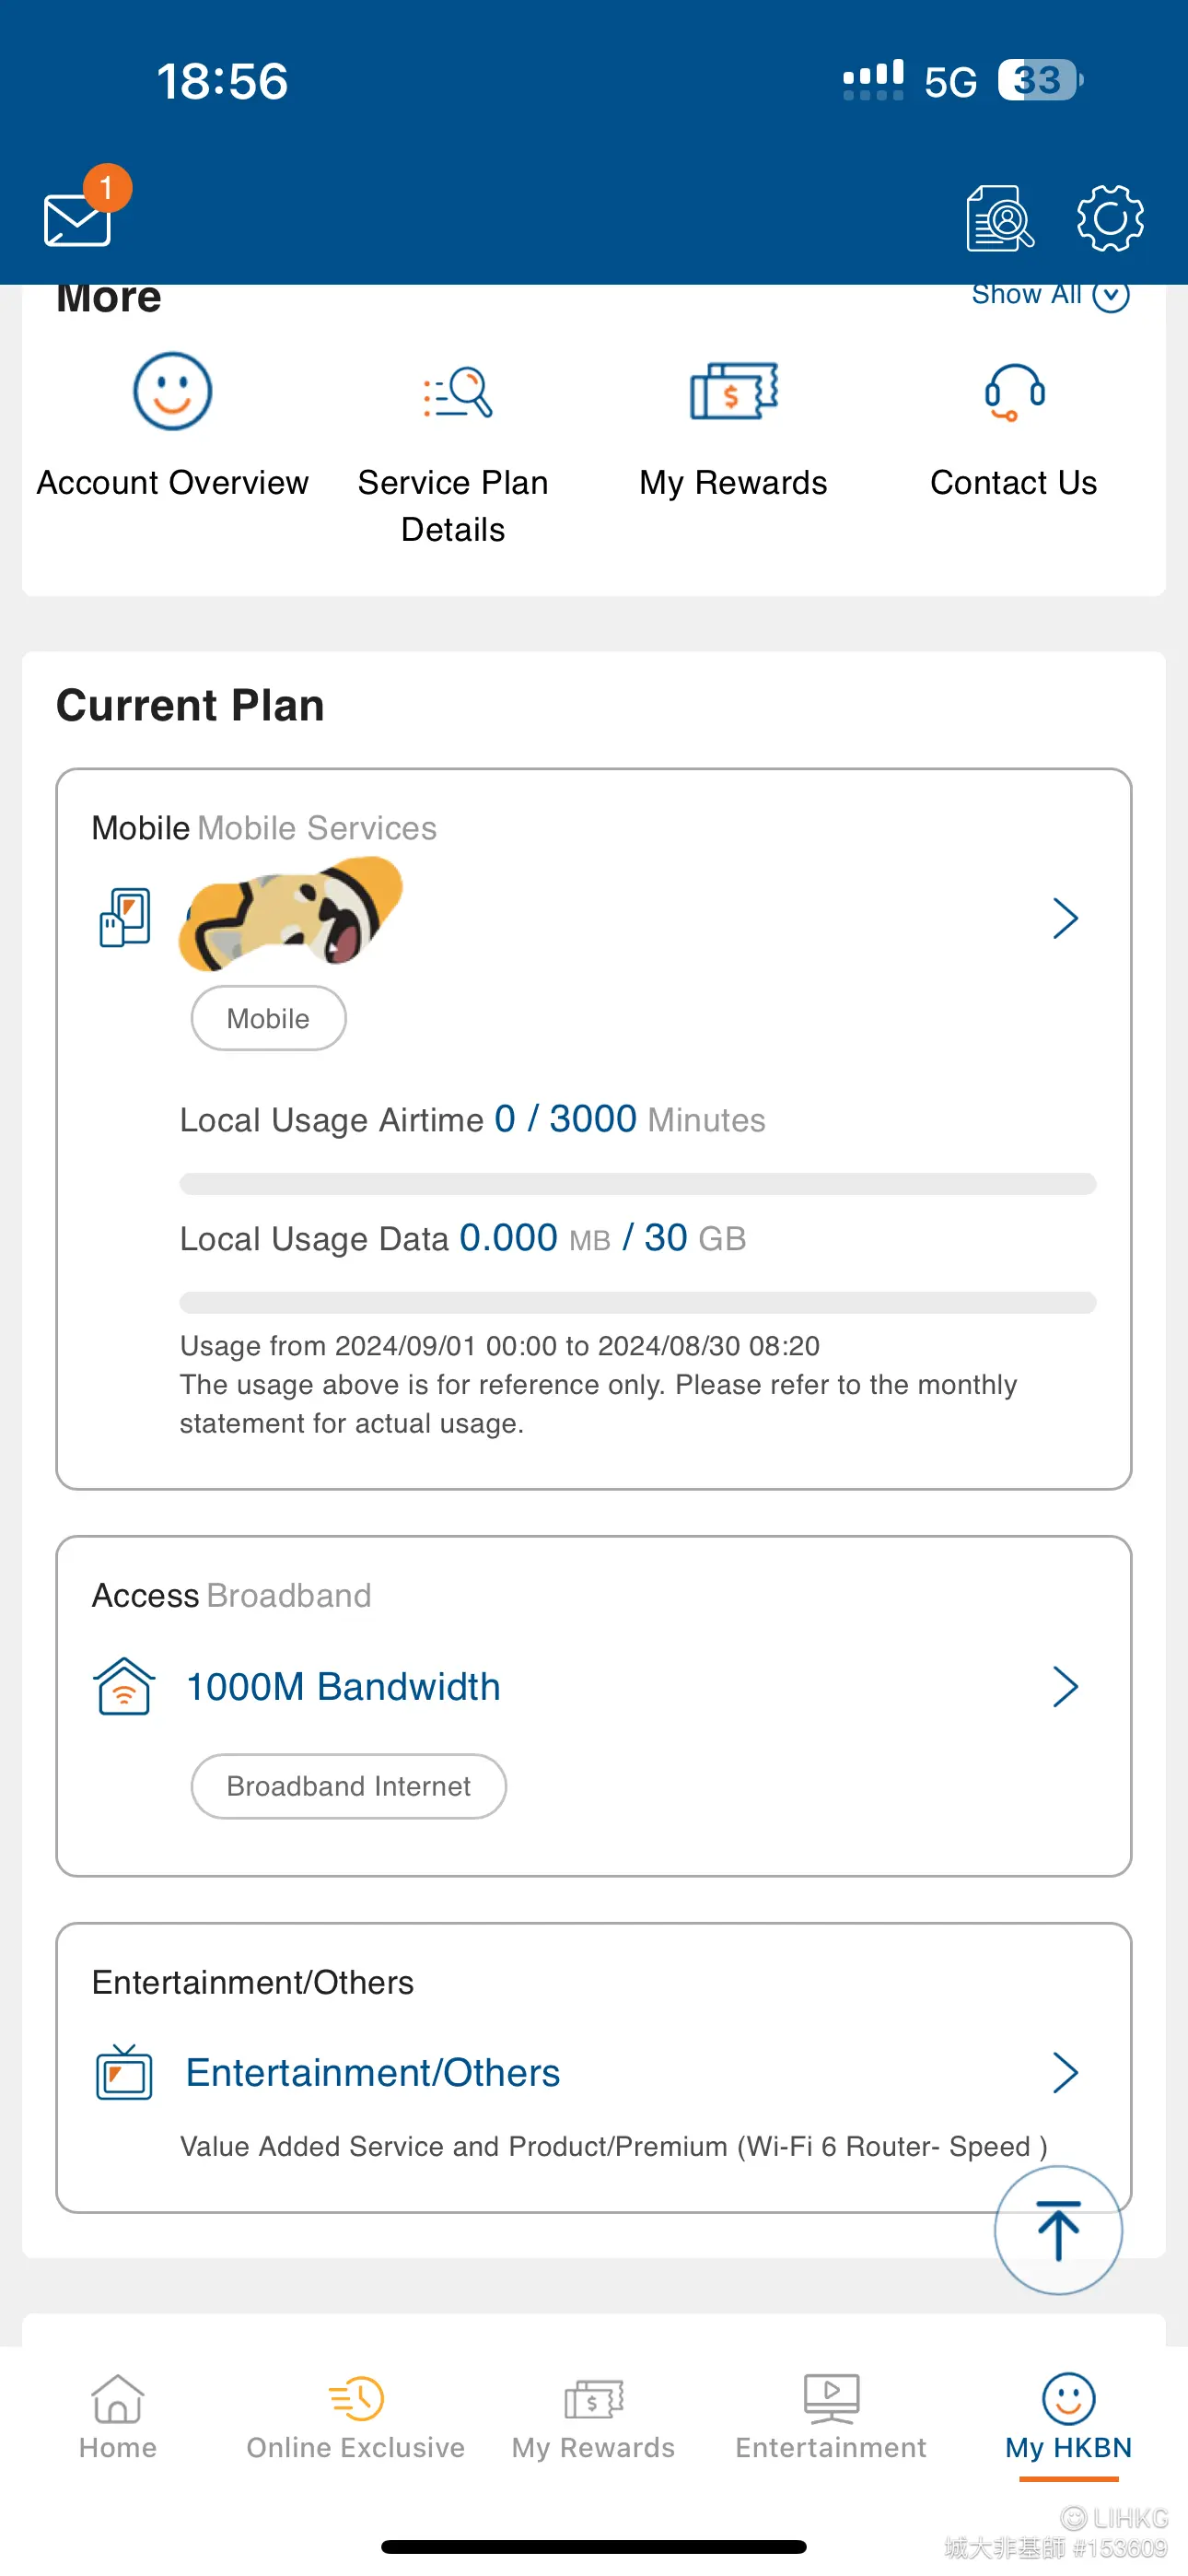
Task: Open My Rewards tab in bottom bar
Action: [x=593, y=2418]
